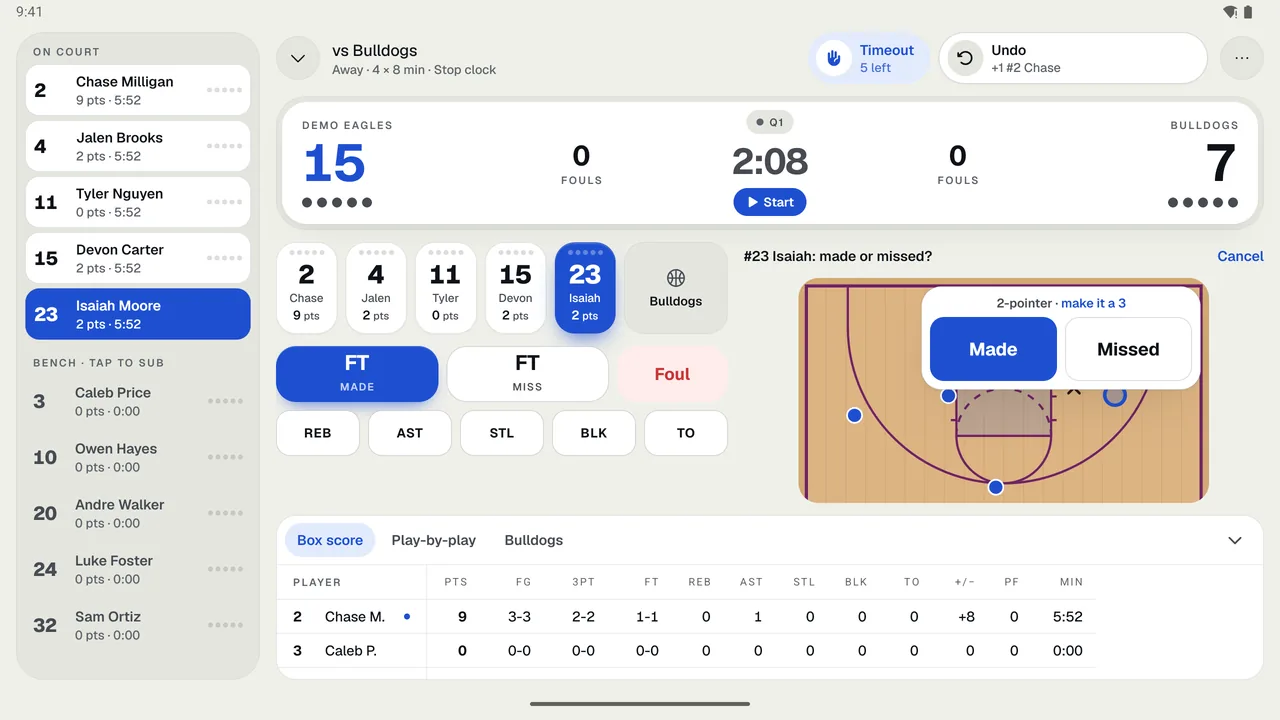Viewport: 1280px width, 720px height.
Task: Tap the Q1 quarter indicator
Action: pyautogui.click(x=770, y=122)
